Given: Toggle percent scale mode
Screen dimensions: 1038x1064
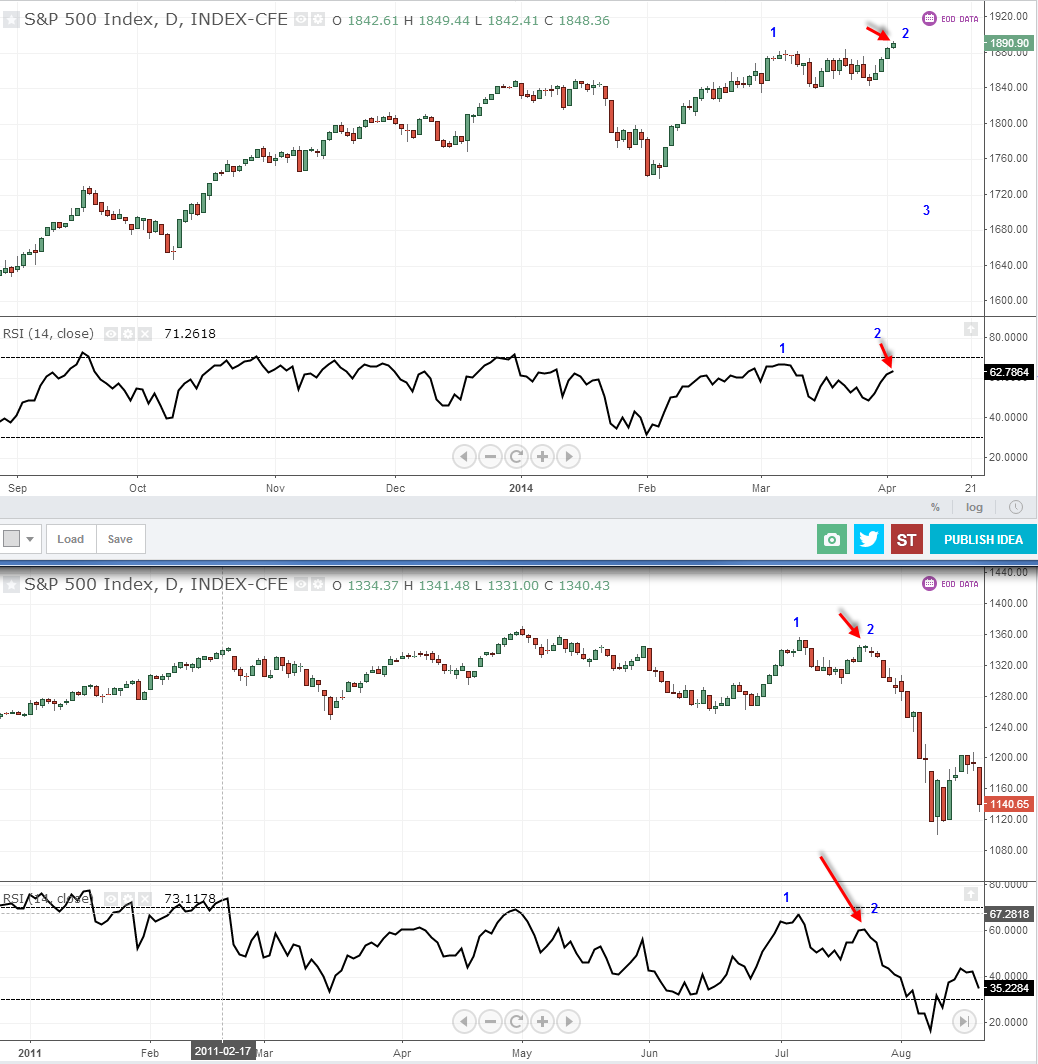Looking at the screenshot, I should coord(936,507).
